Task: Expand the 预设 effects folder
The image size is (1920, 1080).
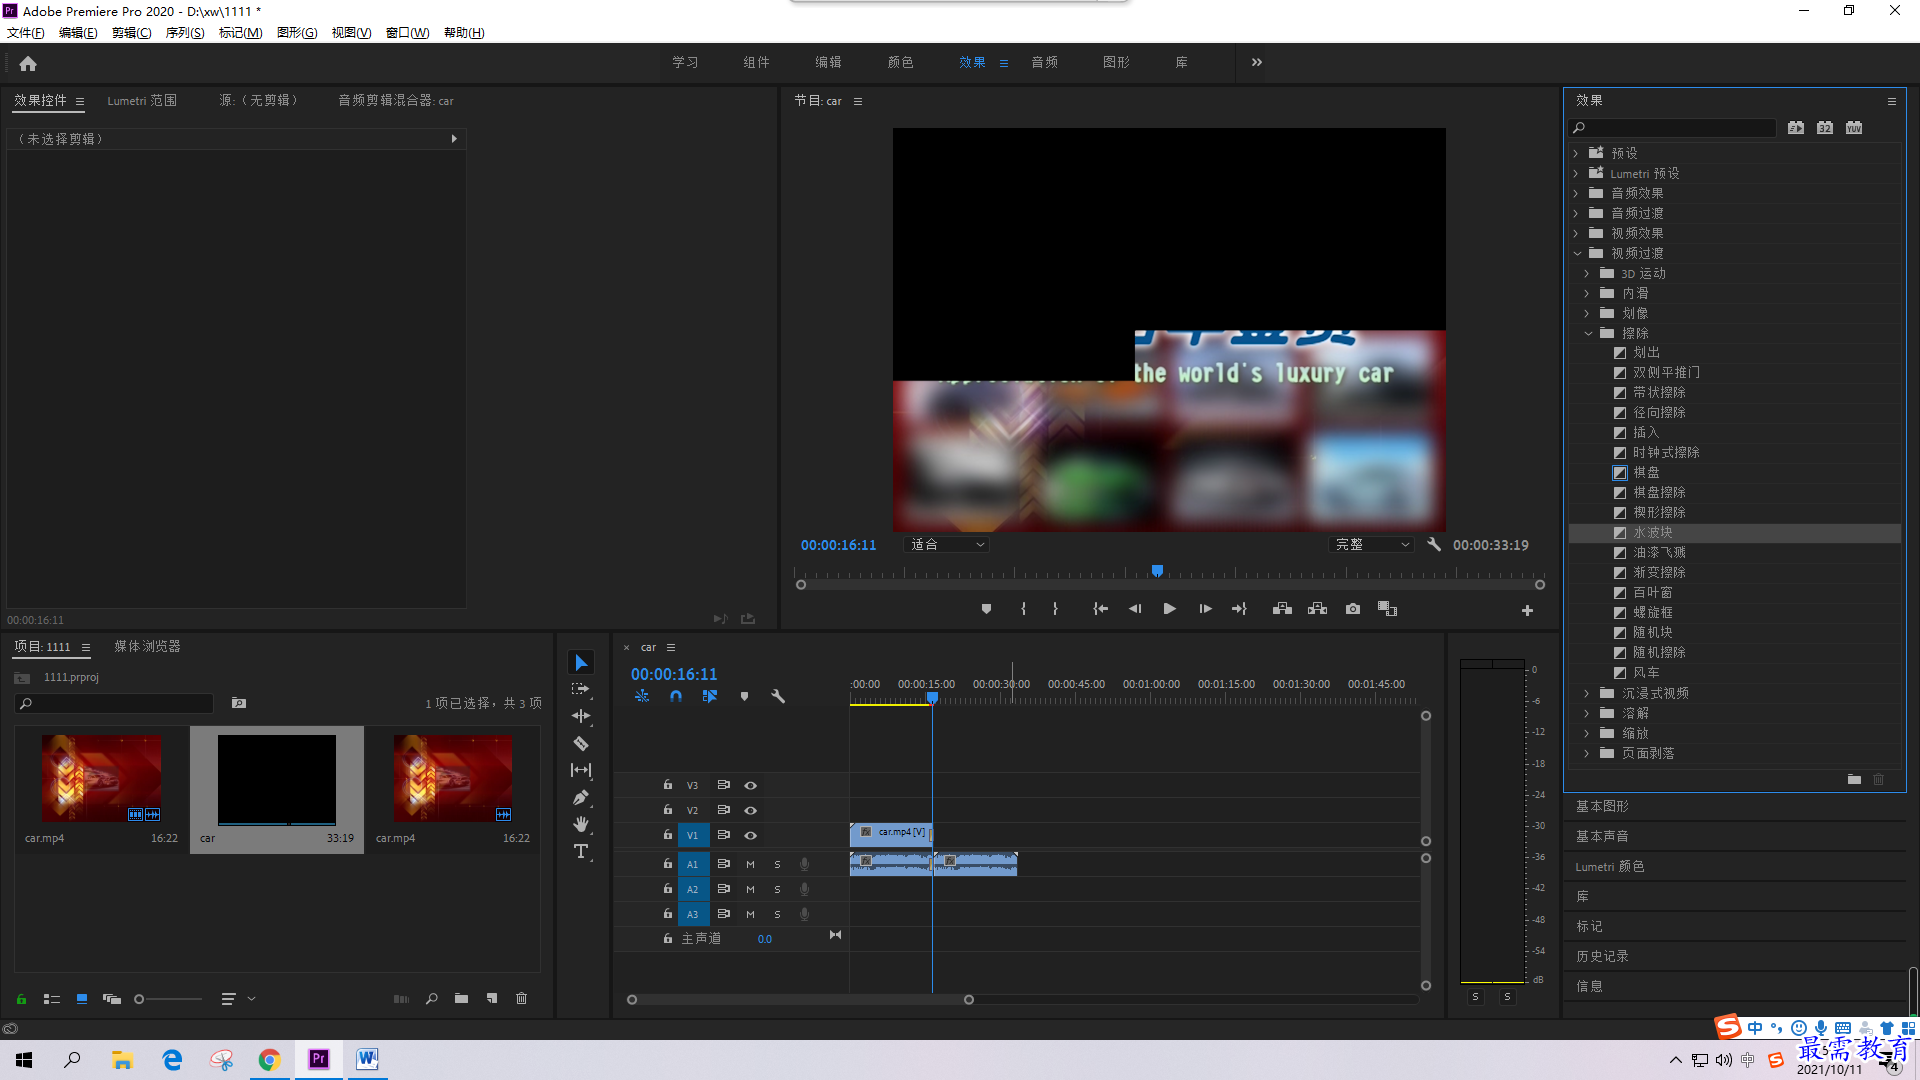Action: pos(1576,153)
